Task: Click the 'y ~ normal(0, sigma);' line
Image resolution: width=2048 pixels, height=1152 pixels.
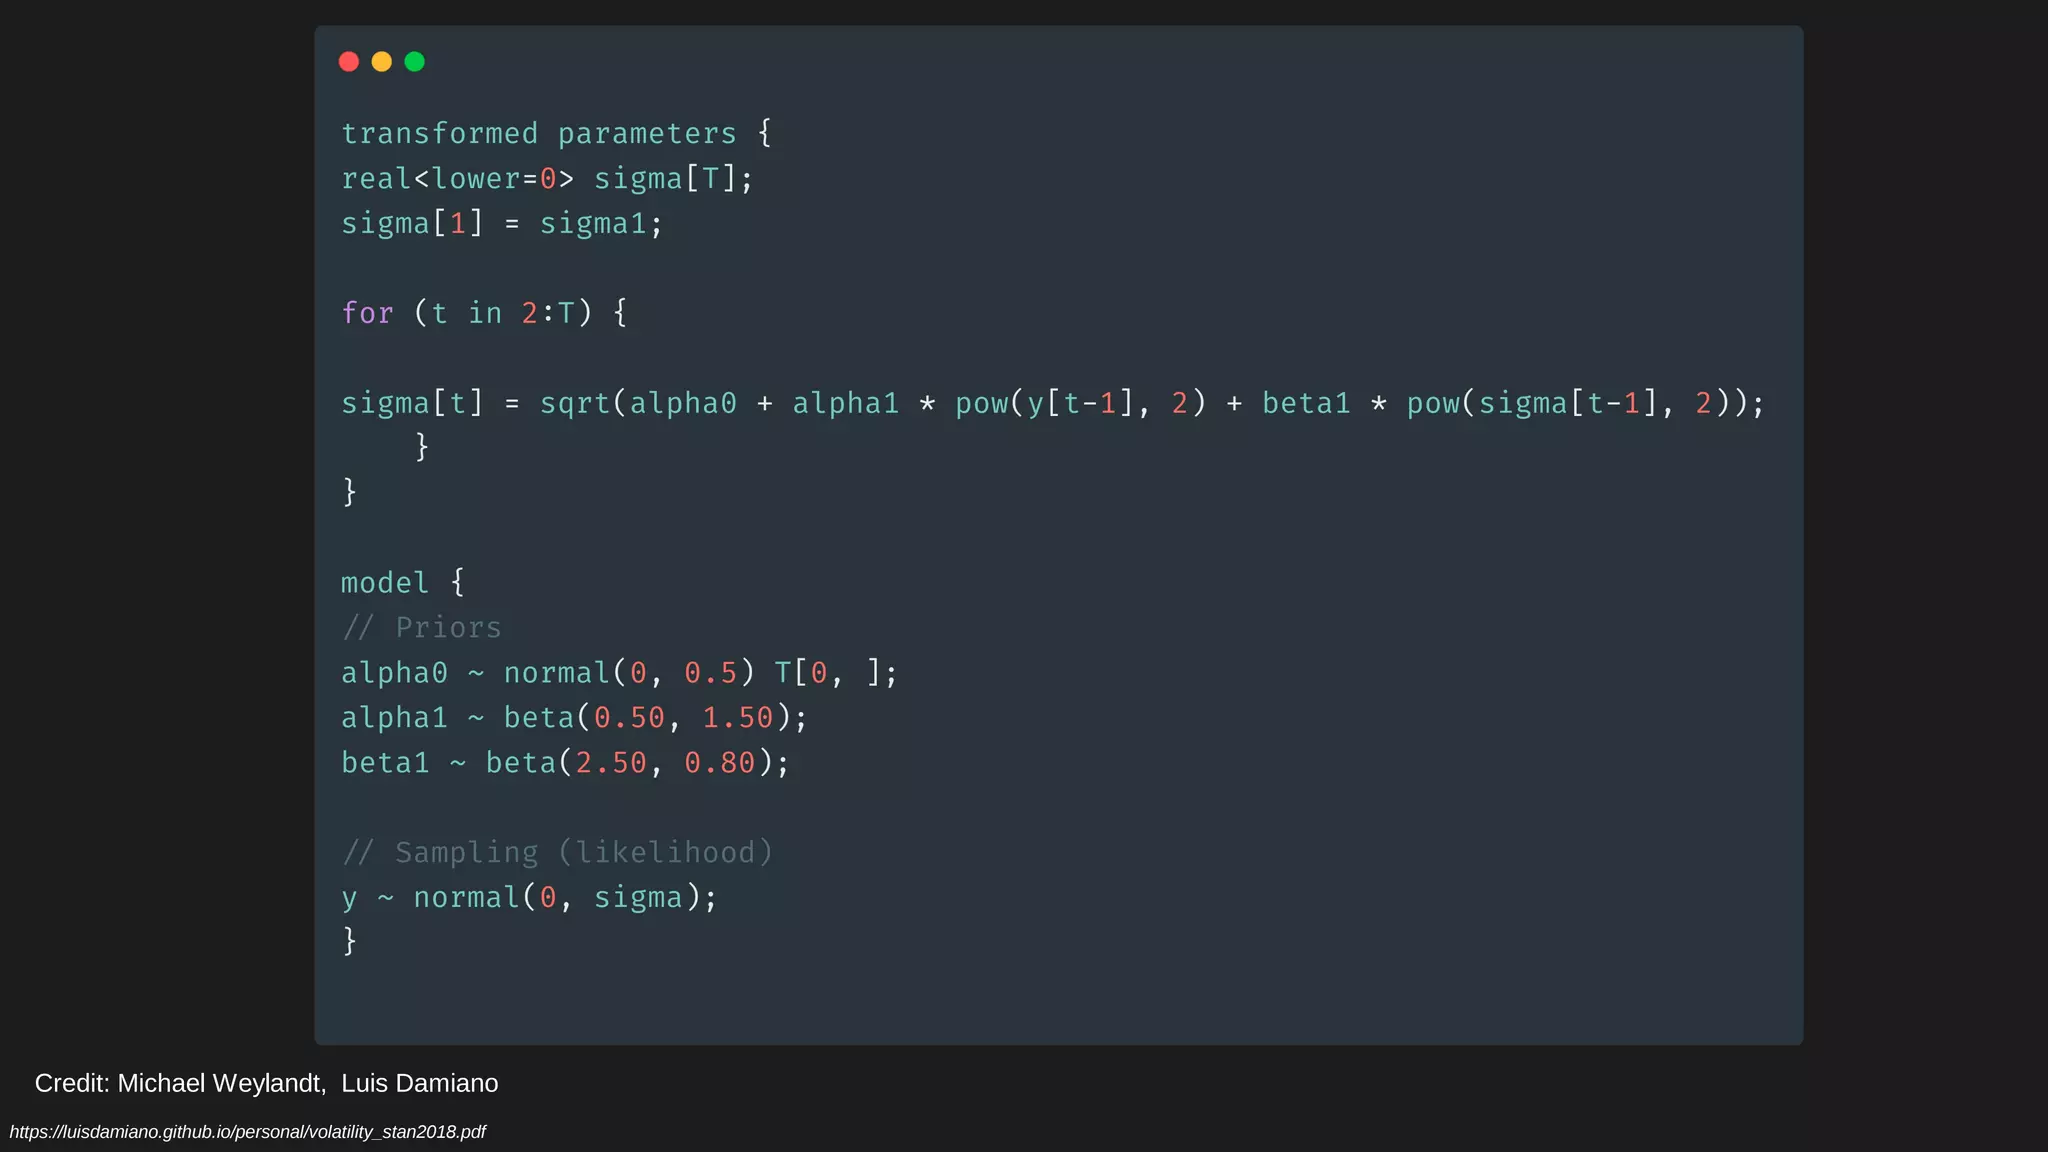Action: [529, 897]
